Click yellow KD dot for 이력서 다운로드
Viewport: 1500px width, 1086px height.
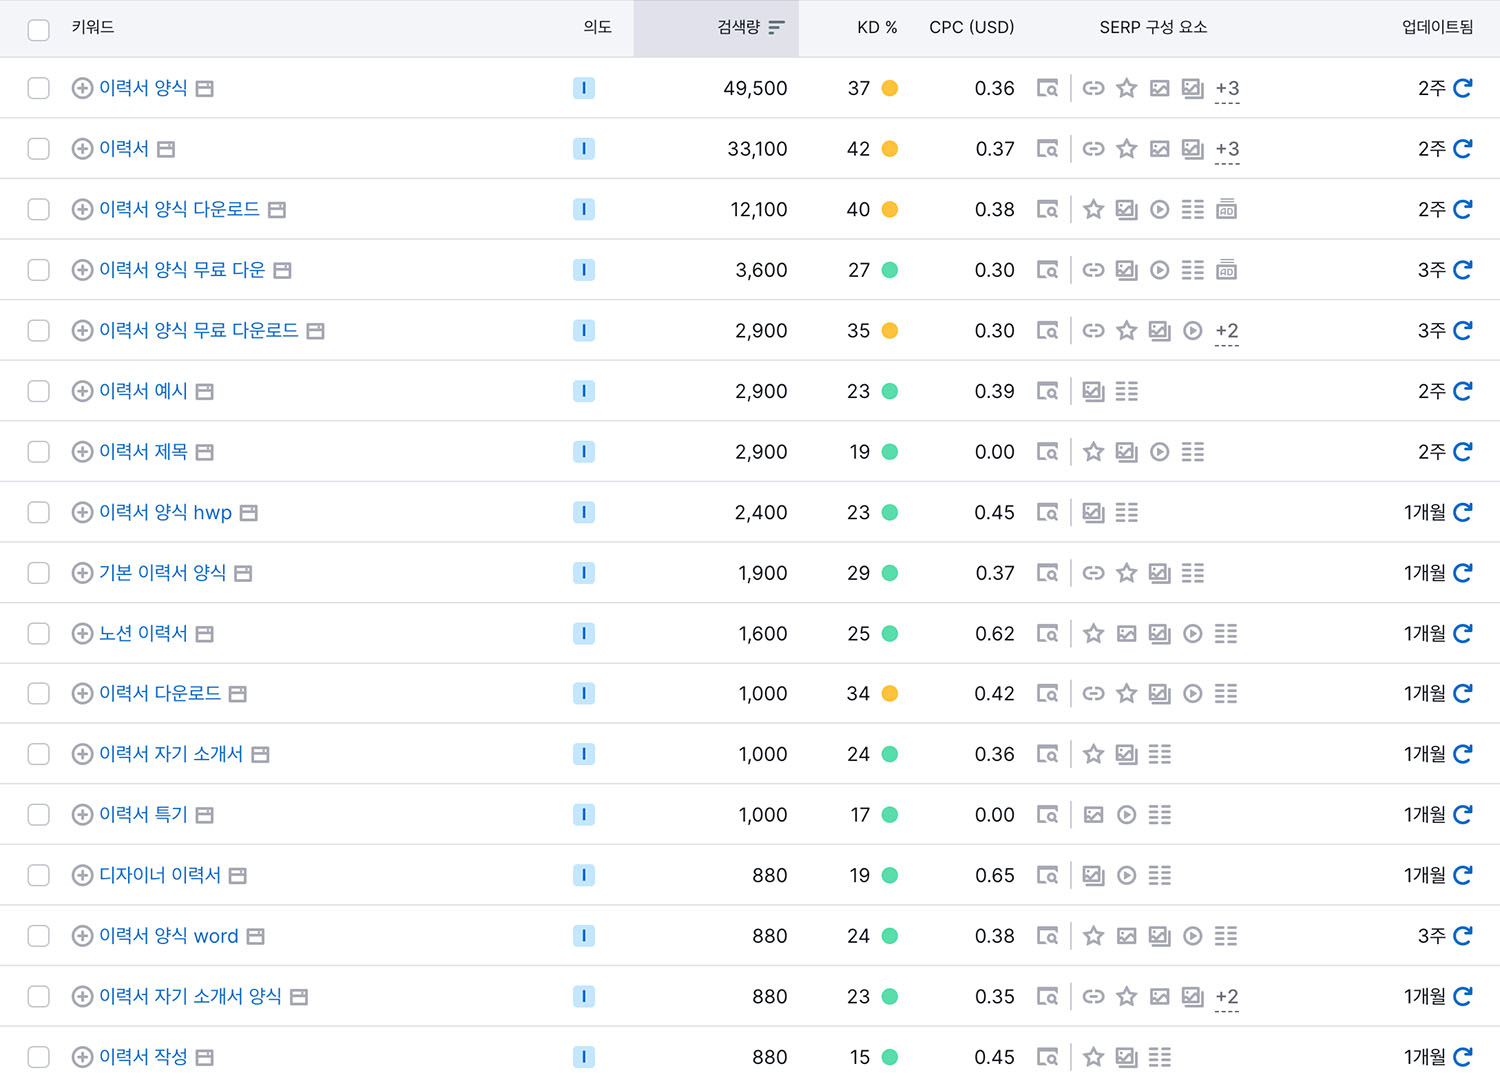point(889,694)
